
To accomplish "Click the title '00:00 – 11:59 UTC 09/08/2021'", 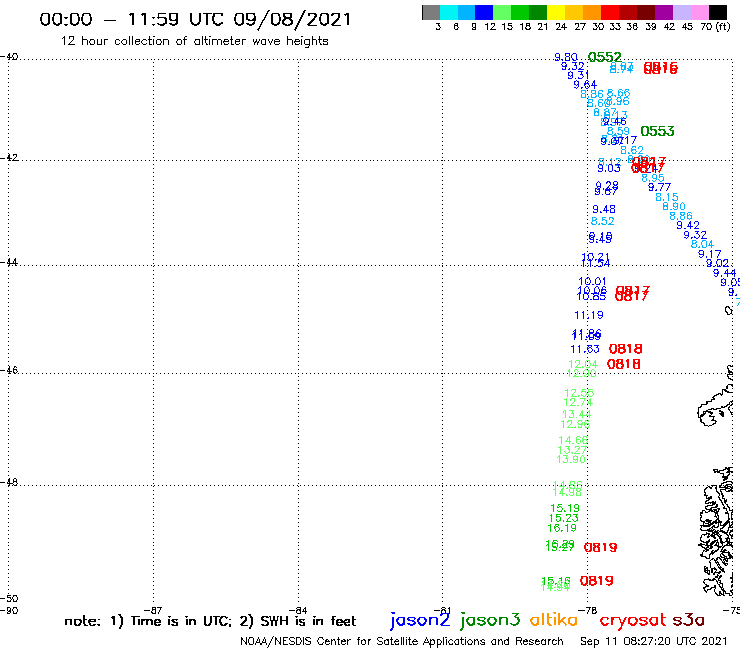I will [x=195, y=20].
